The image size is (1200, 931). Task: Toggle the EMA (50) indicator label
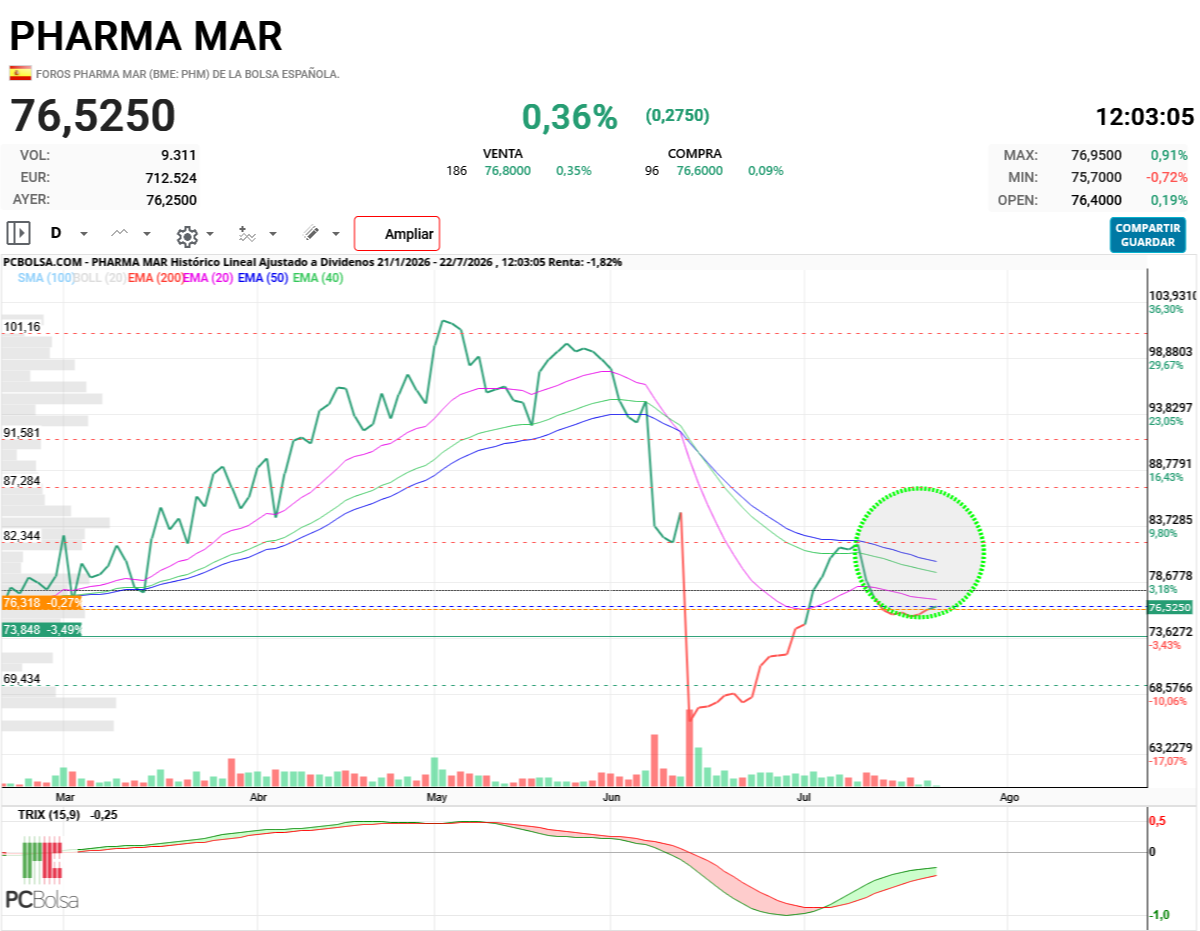click(263, 278)
